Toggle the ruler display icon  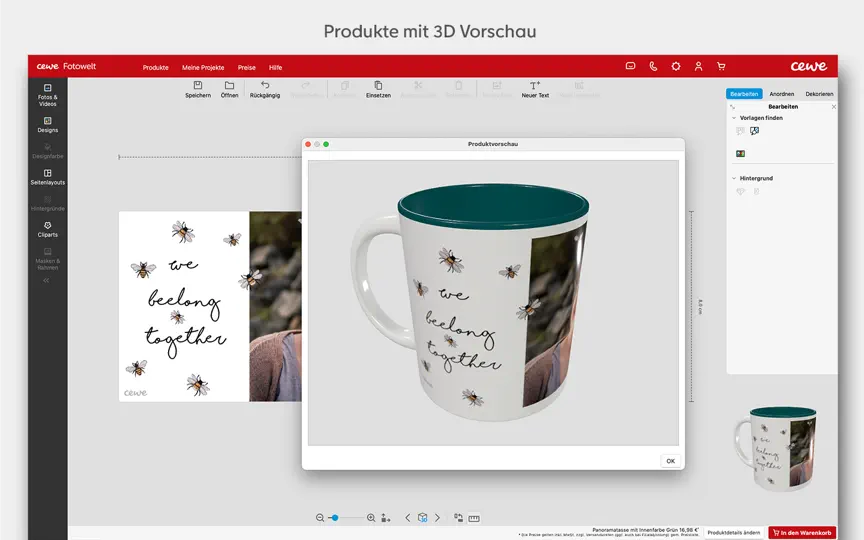pyautogui.click(x=474, y=518)
